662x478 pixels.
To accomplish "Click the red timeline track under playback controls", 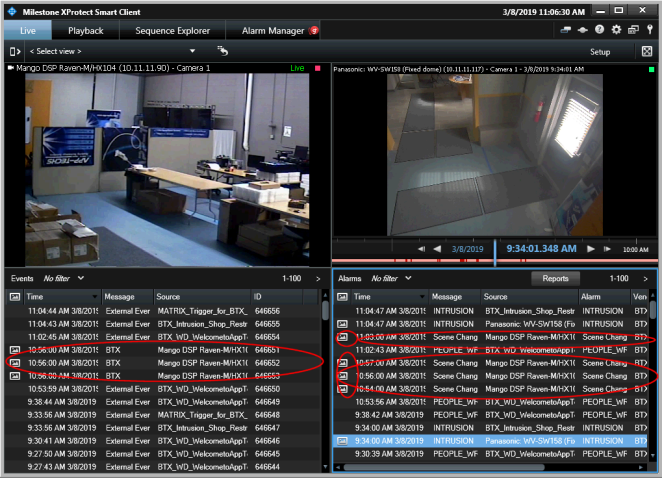I will (494, 261).
